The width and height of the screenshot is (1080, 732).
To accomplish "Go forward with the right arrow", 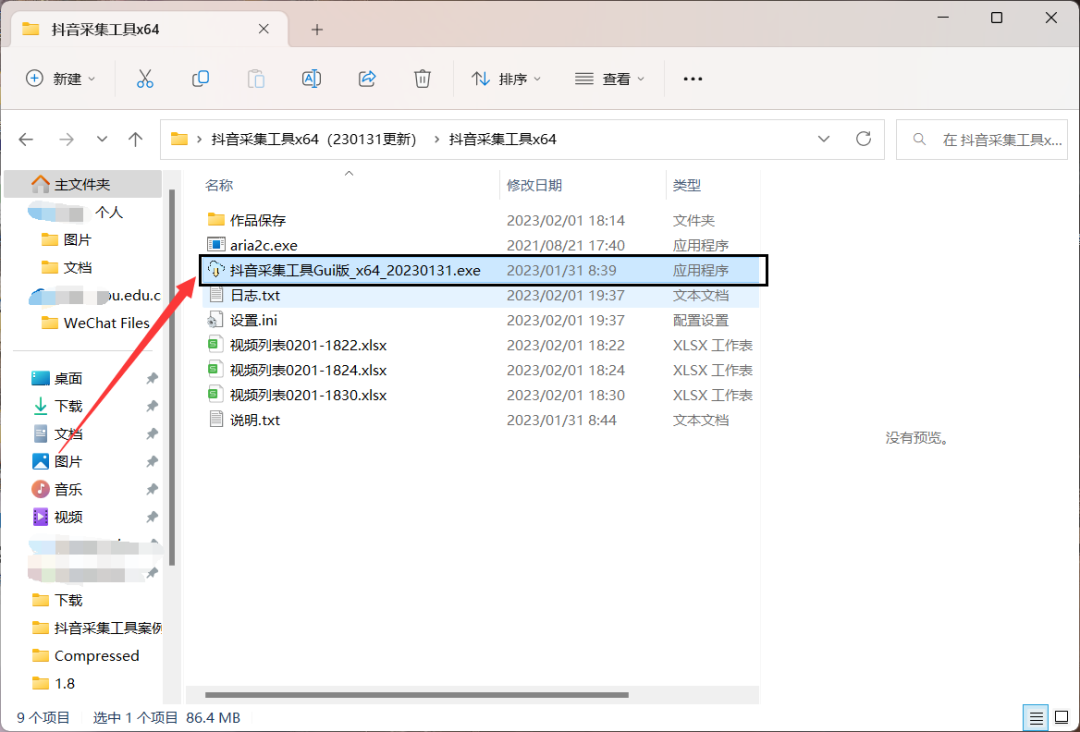I will point(66,140).
